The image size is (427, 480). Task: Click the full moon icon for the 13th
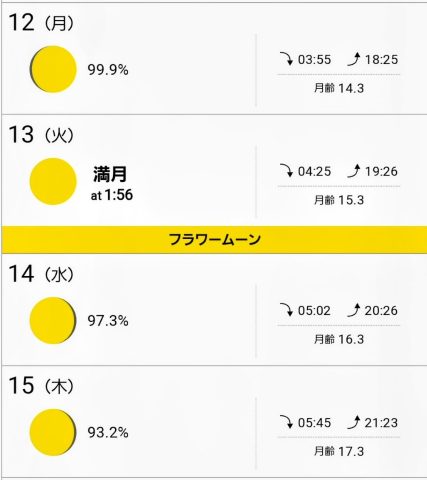tap(53, 181)
